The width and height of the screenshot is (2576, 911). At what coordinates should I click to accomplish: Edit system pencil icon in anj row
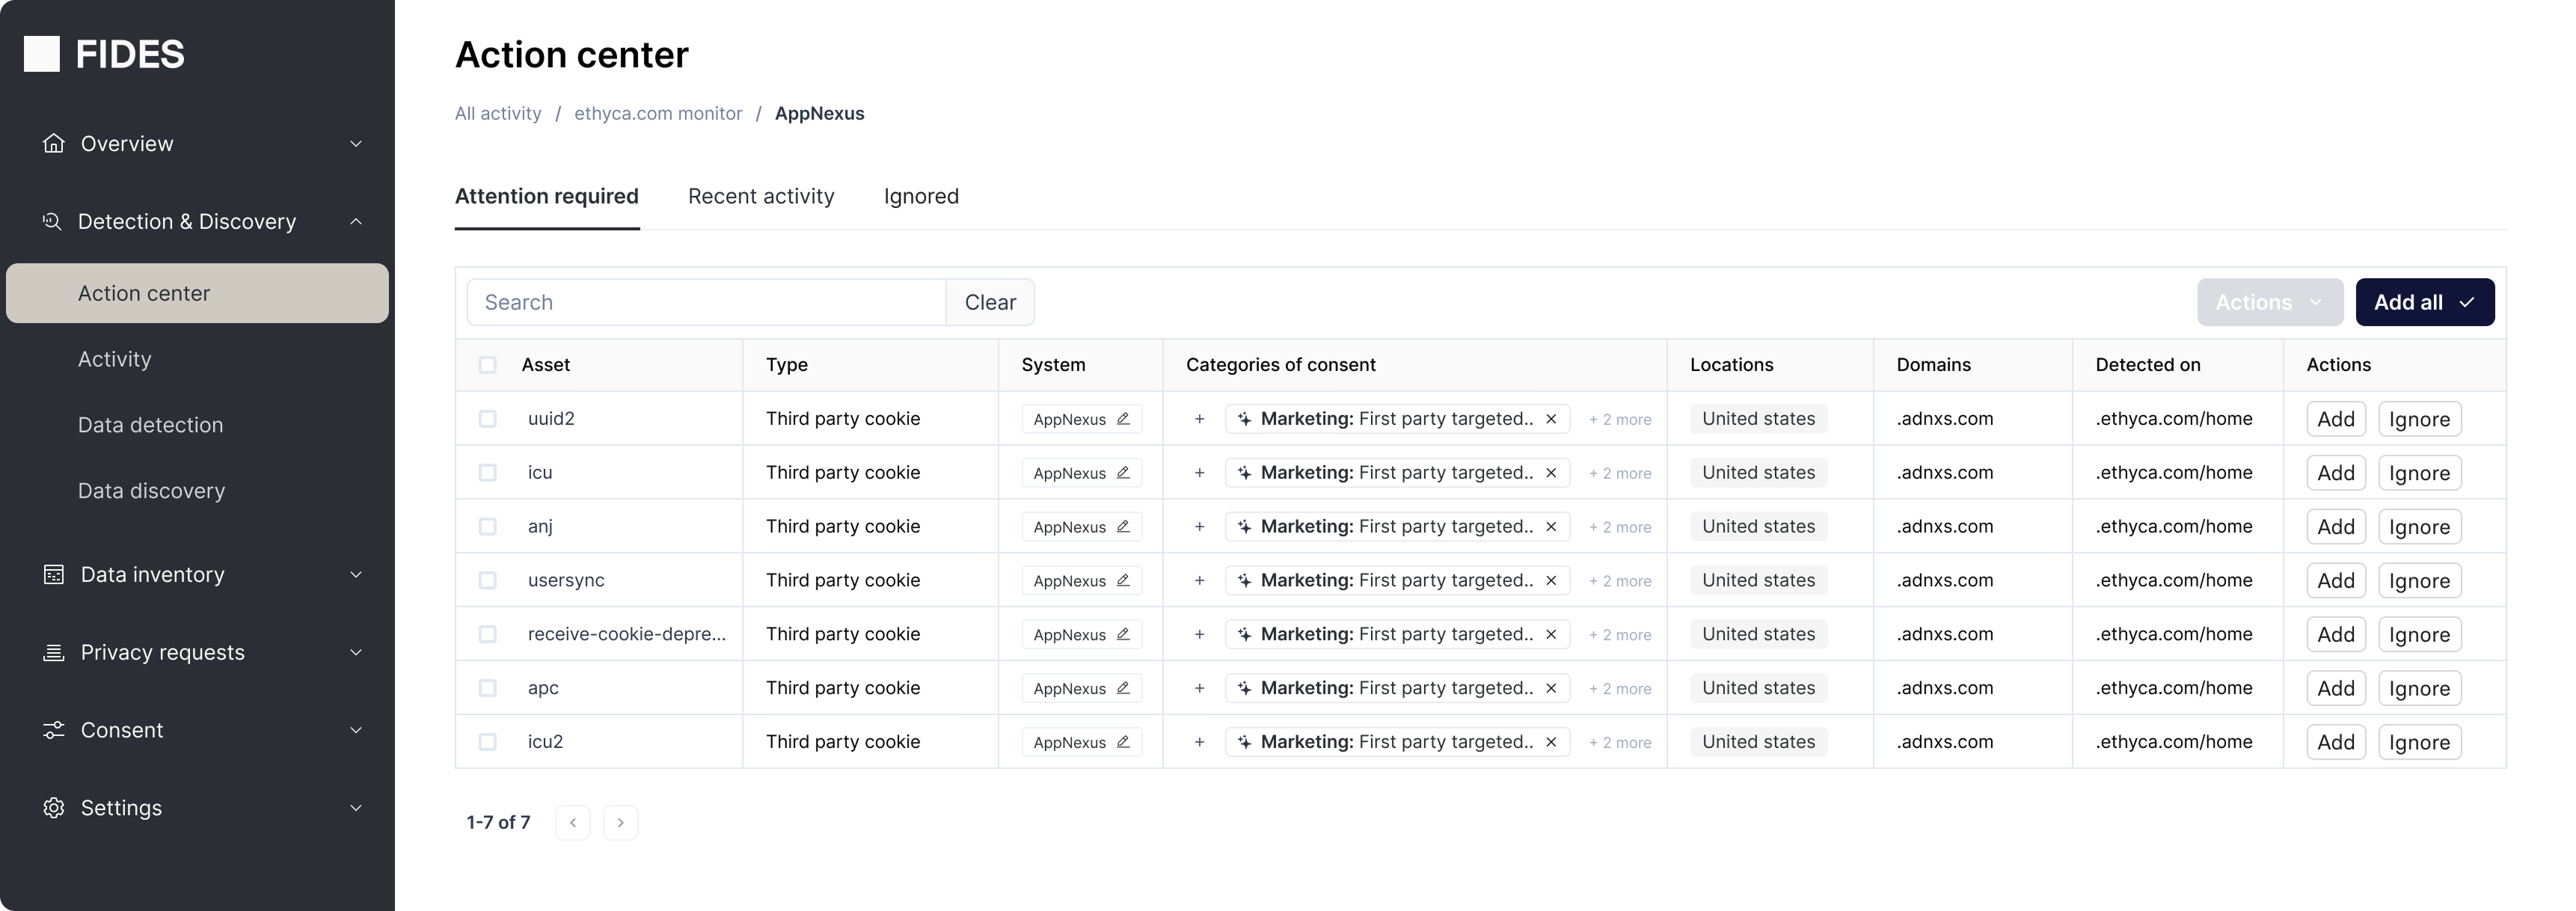coord(1123,527)
